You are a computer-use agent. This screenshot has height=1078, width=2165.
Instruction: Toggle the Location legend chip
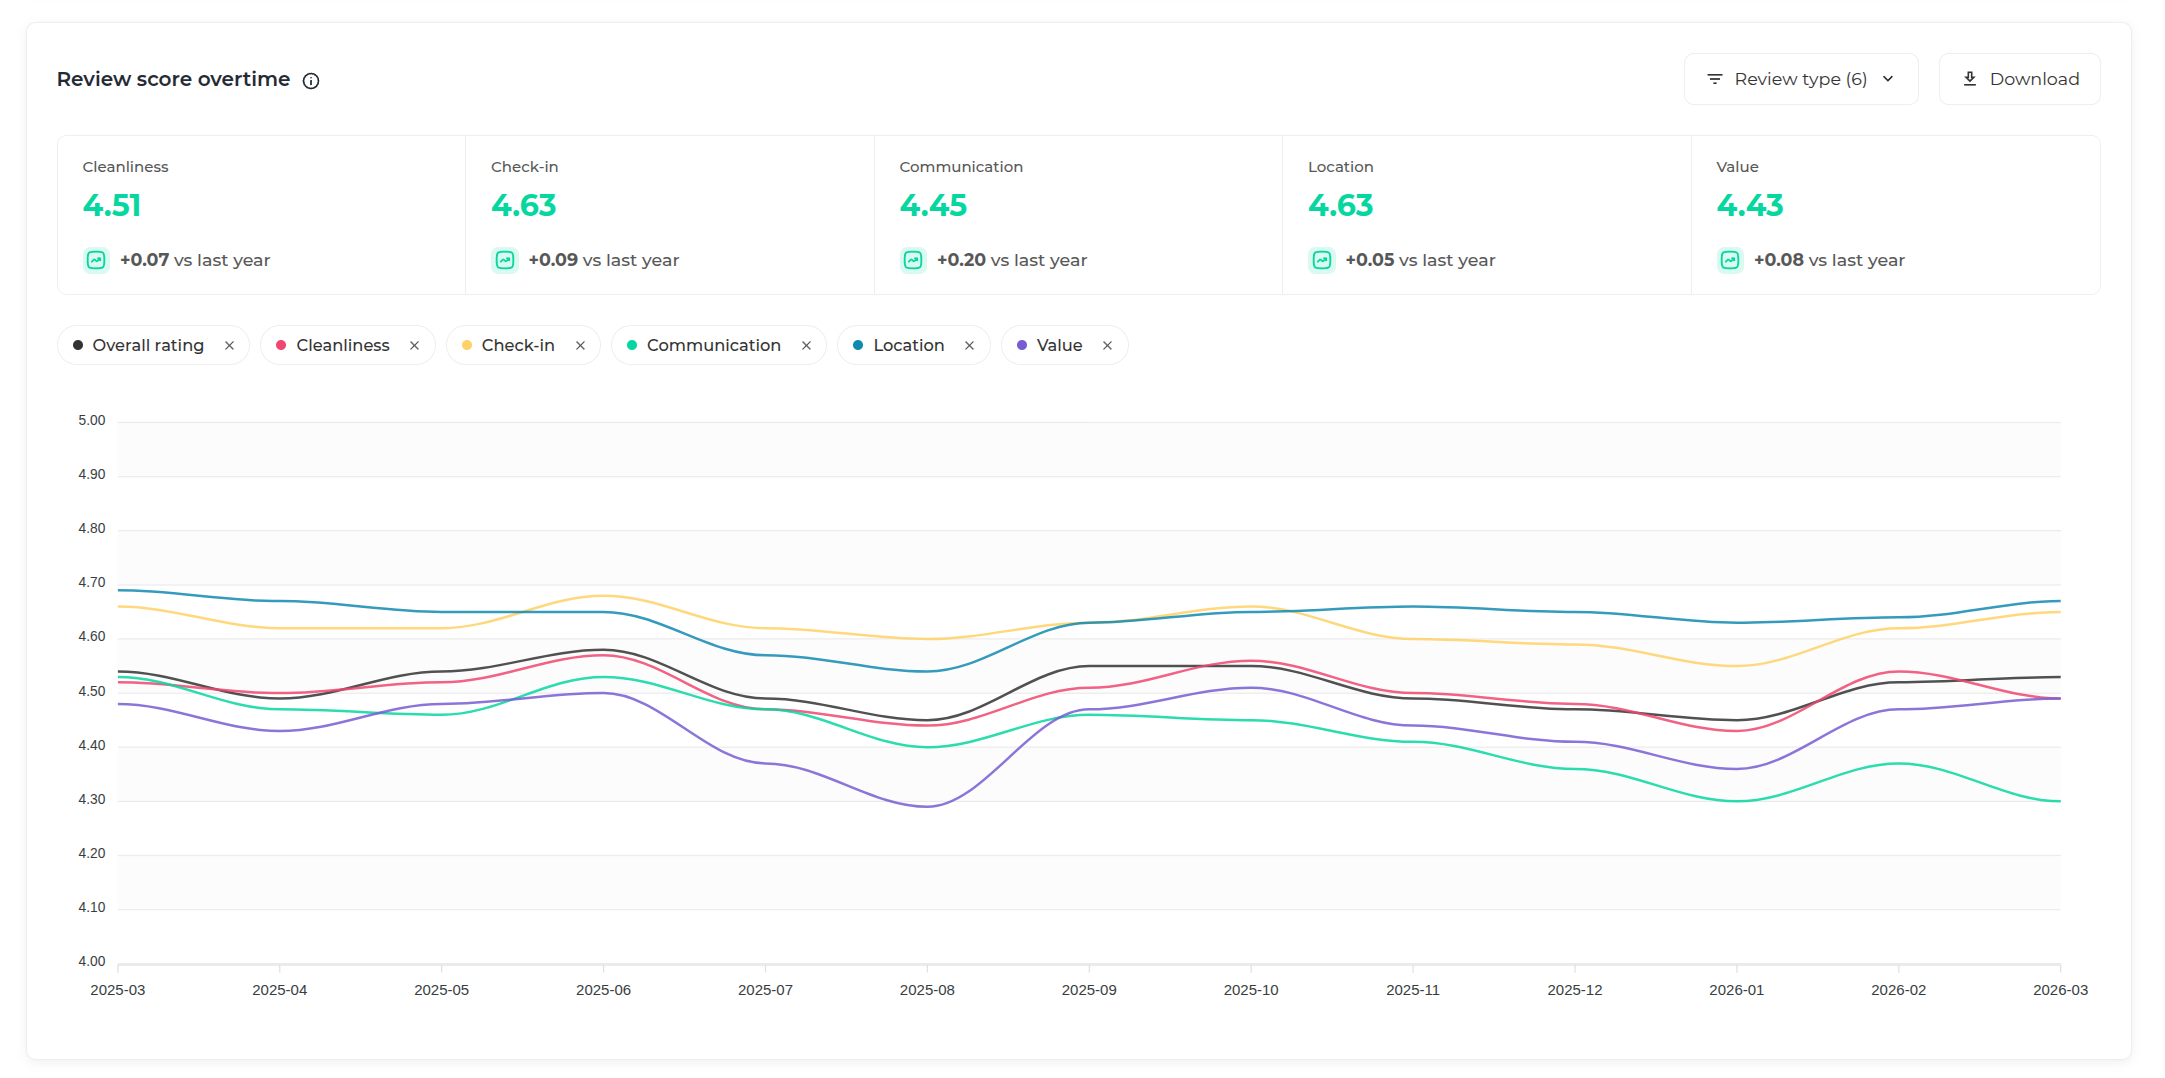(x=907, y=345)
